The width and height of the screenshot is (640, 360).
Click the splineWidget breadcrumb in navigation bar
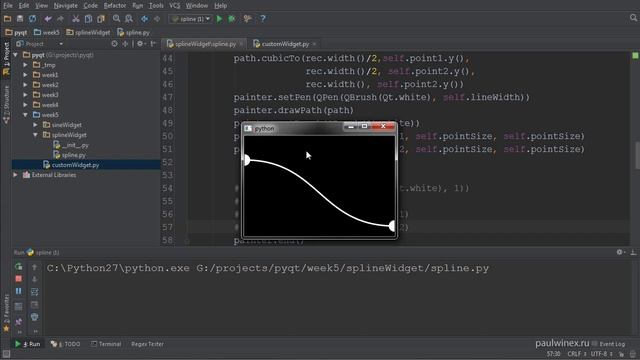click(x=88, y=32)
